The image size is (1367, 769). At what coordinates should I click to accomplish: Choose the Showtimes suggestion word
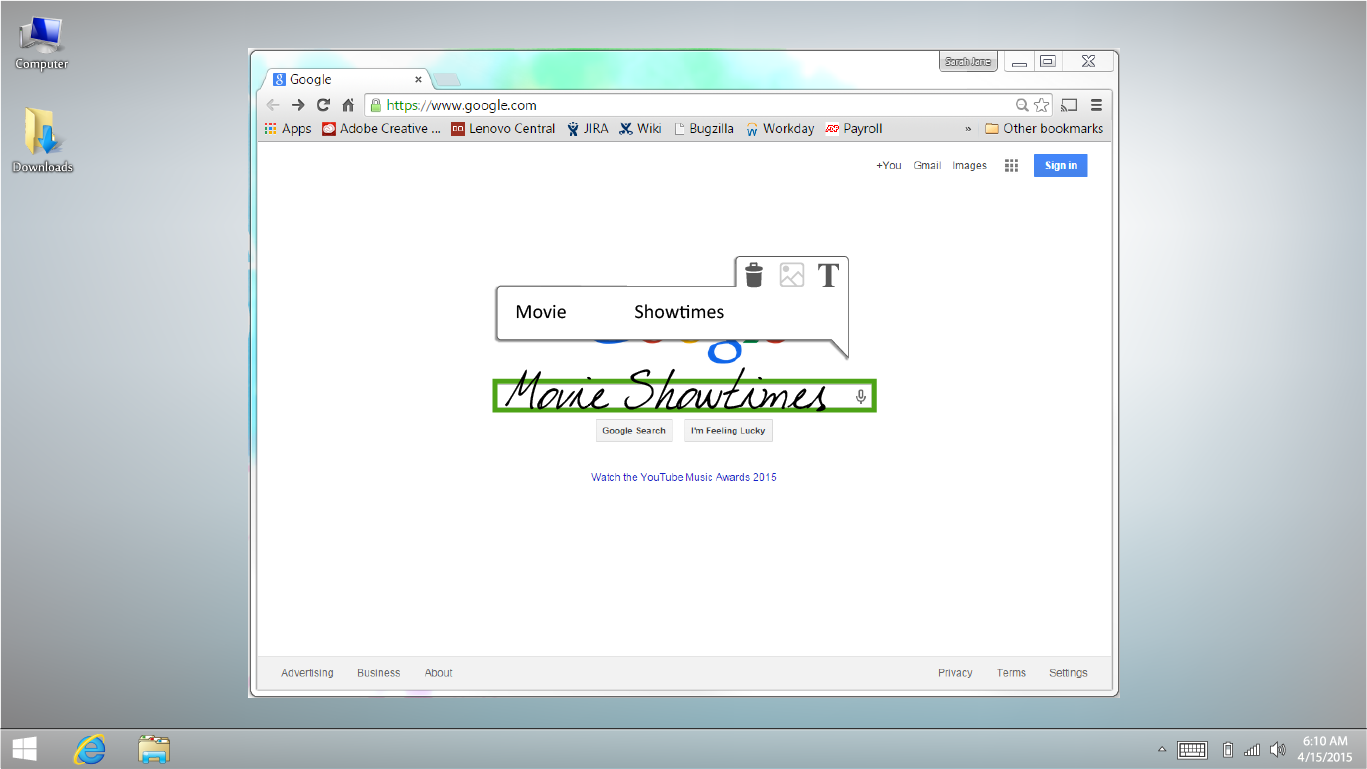point(678,312)
